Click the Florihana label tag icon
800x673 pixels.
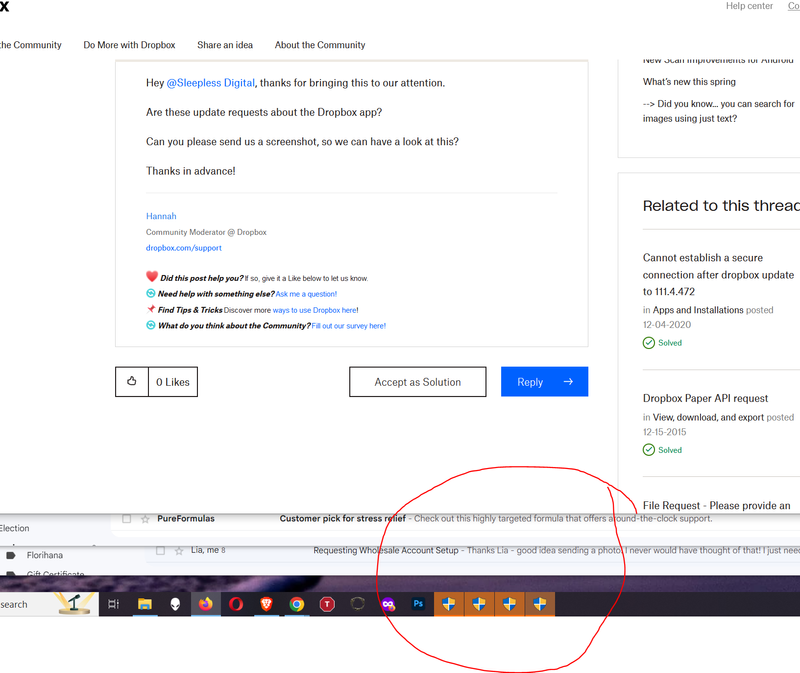[11, 555]
